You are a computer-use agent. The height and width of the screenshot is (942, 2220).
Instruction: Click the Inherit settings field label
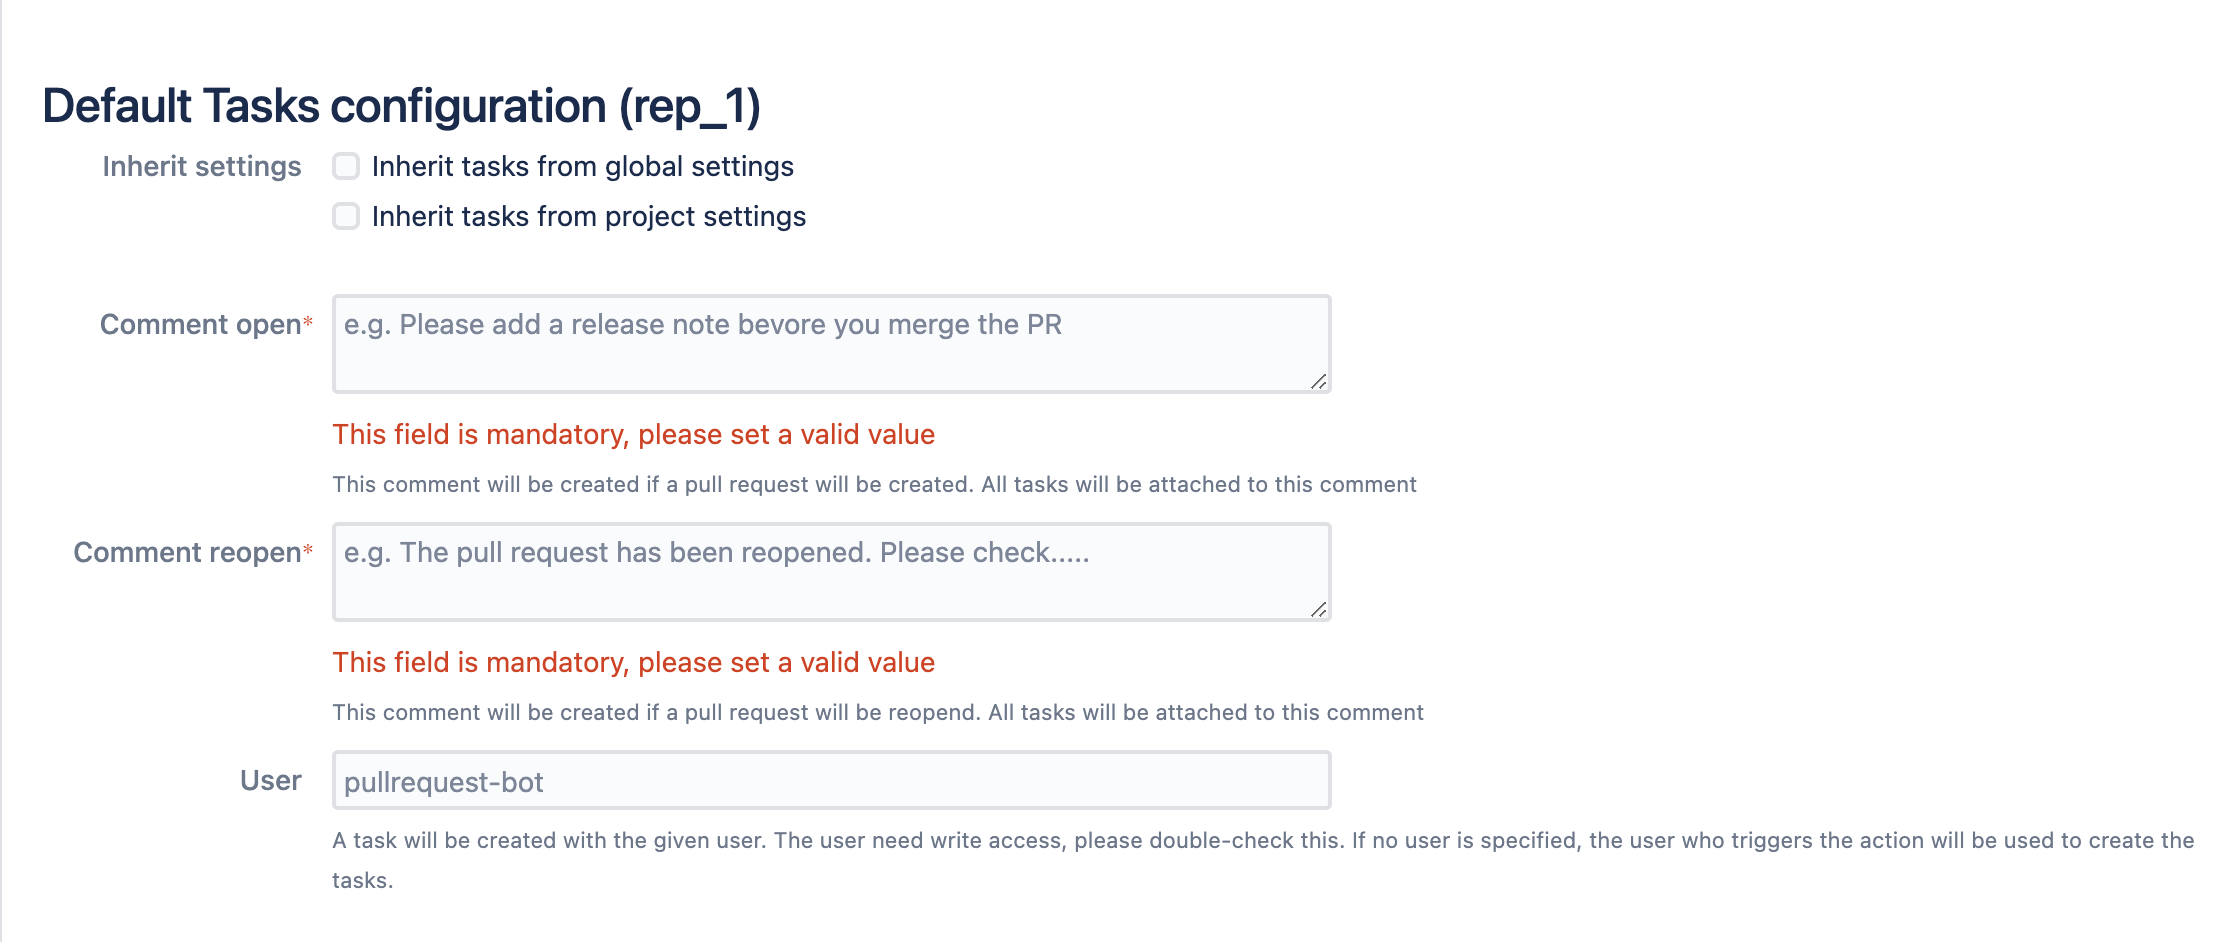[201, 166]
